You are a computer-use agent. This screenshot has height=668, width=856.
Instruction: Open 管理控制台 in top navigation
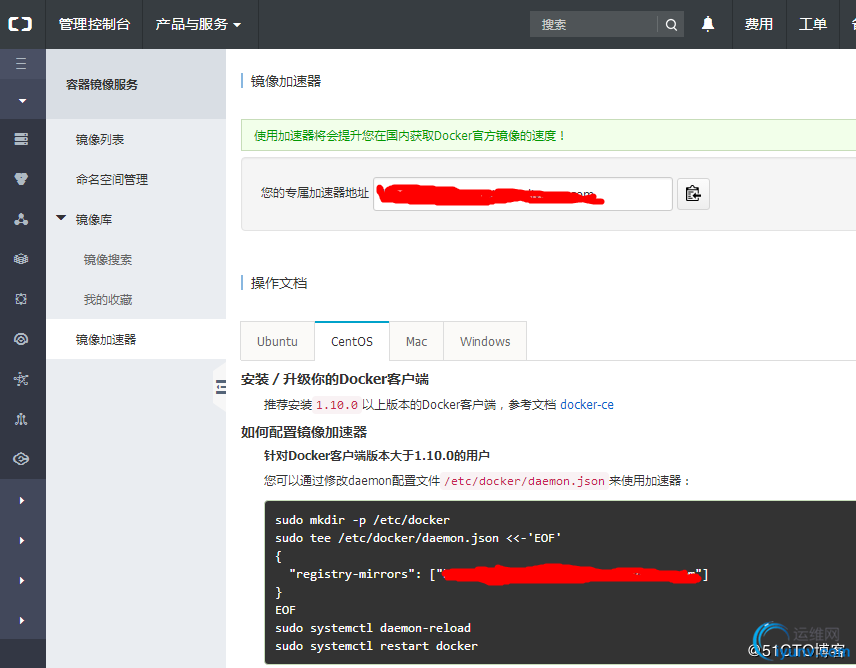(94, 24)
